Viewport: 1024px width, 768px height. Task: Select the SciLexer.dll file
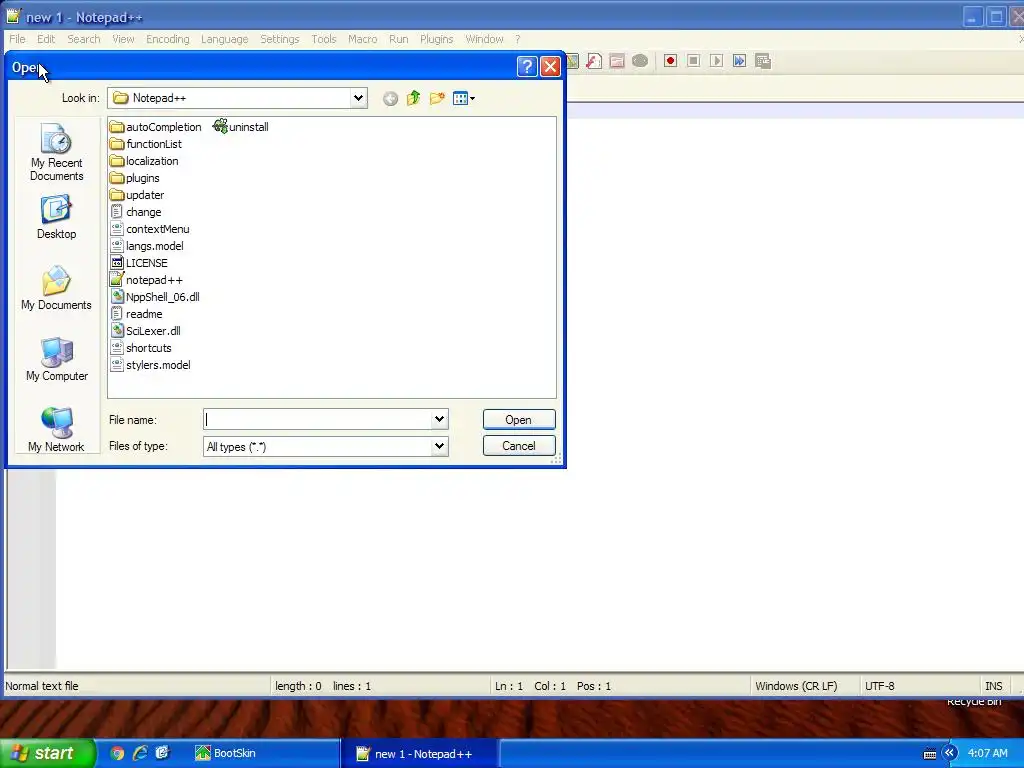pos(145,330)
